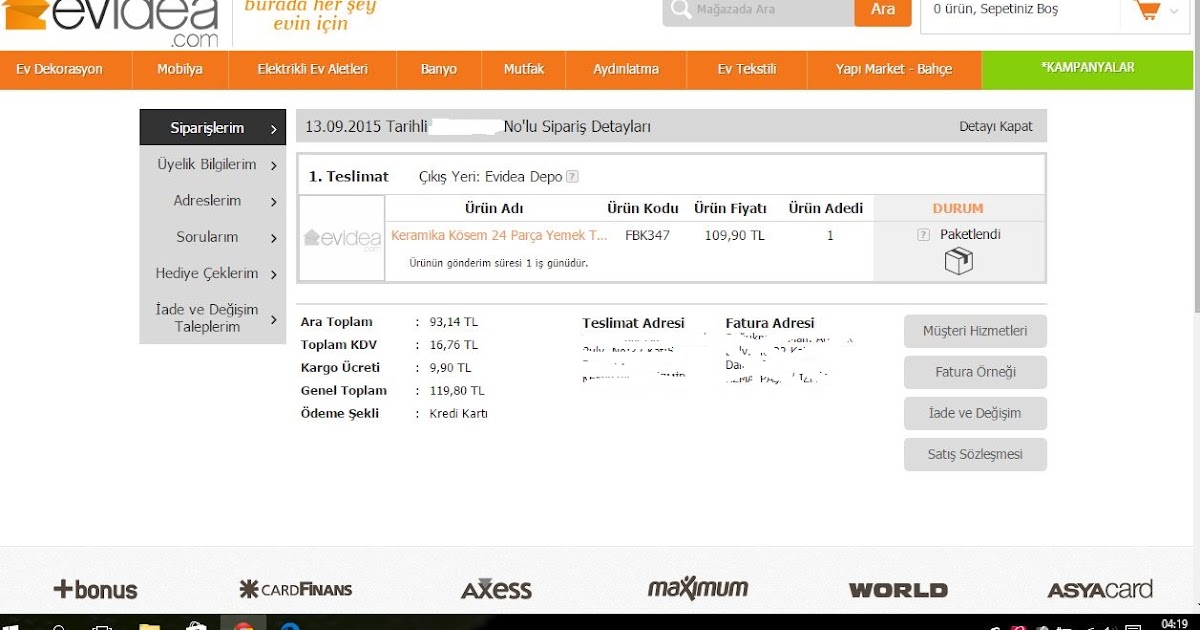The width and height of the screenshot is (1200, 630).
Task: Expand the cart dropdown arrow
Action: tap(1174, 12)
